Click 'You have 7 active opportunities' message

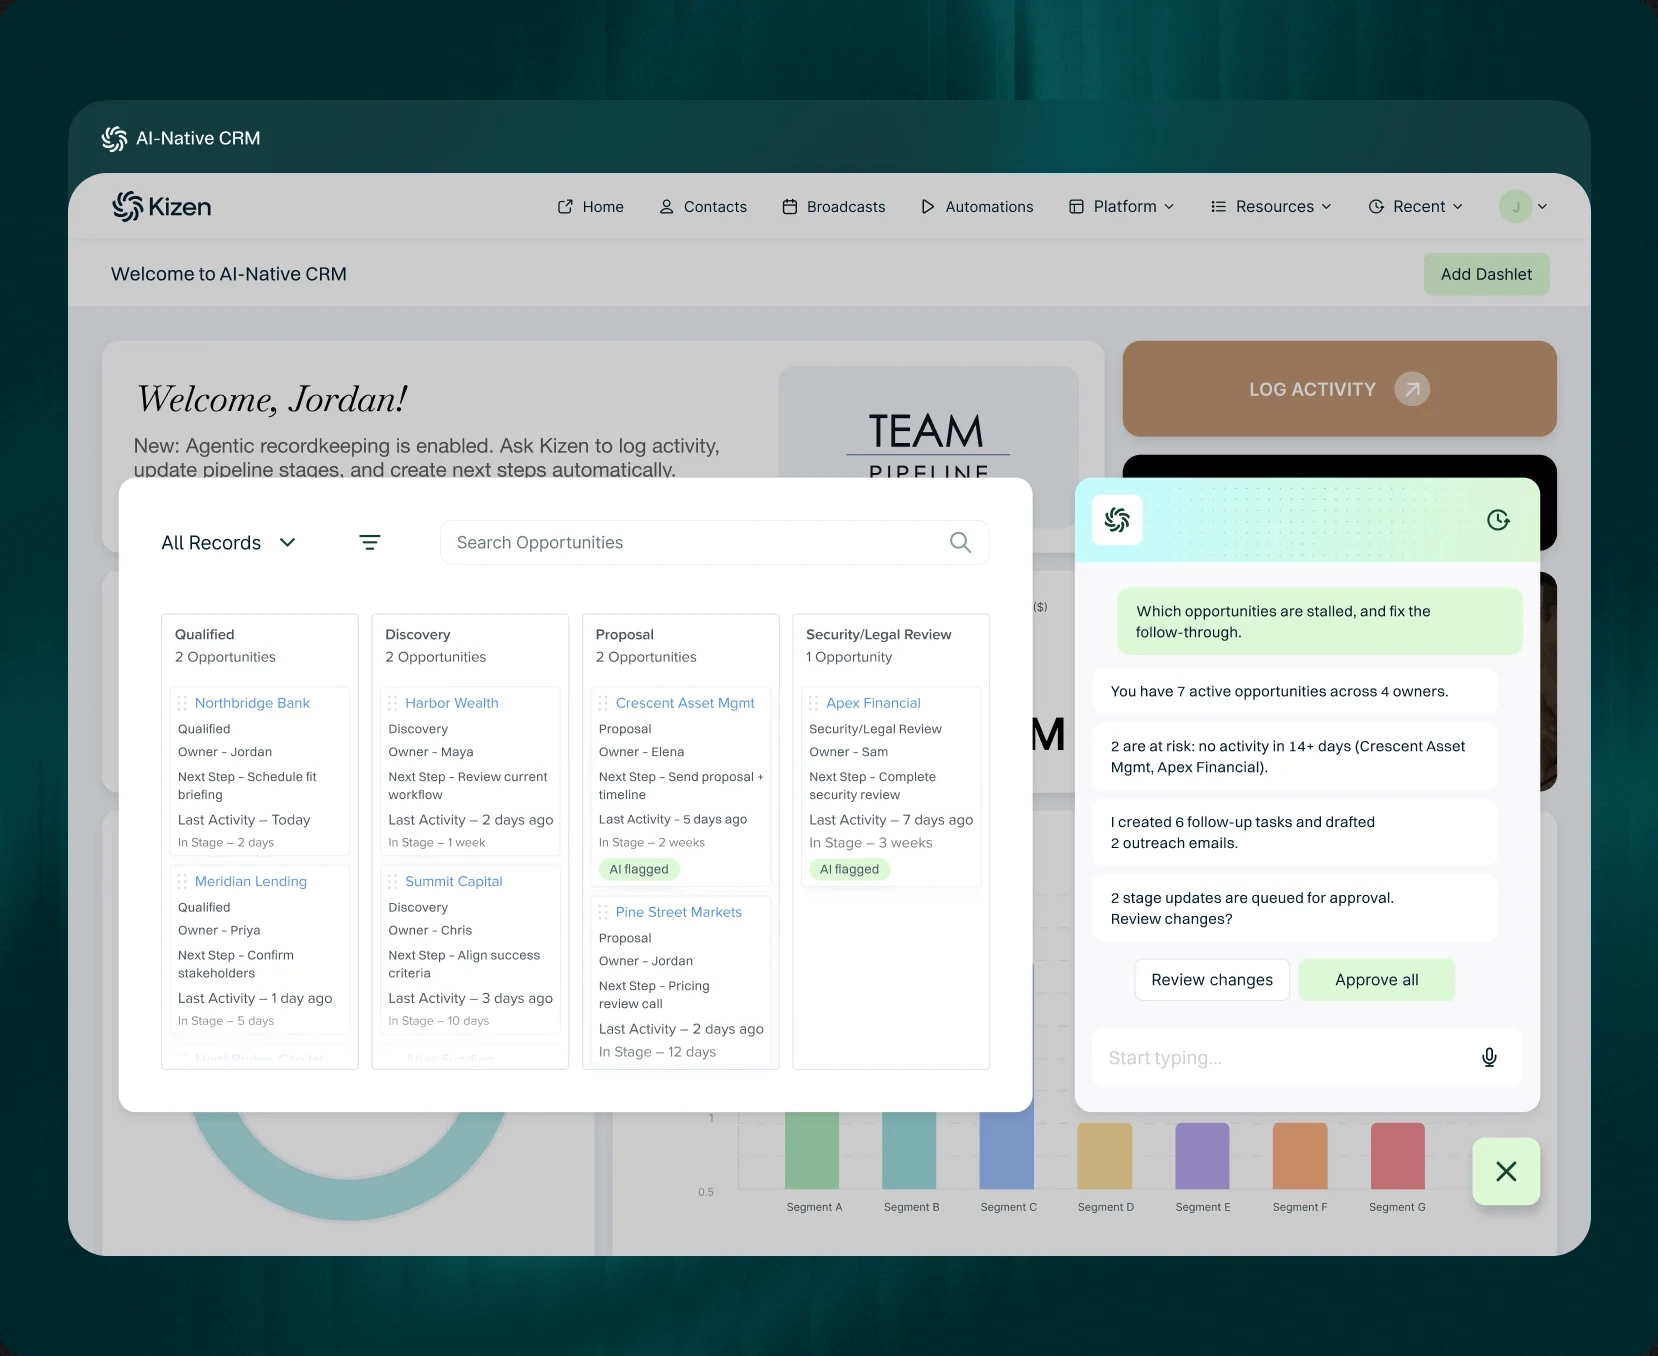(x=1294, y=691)
